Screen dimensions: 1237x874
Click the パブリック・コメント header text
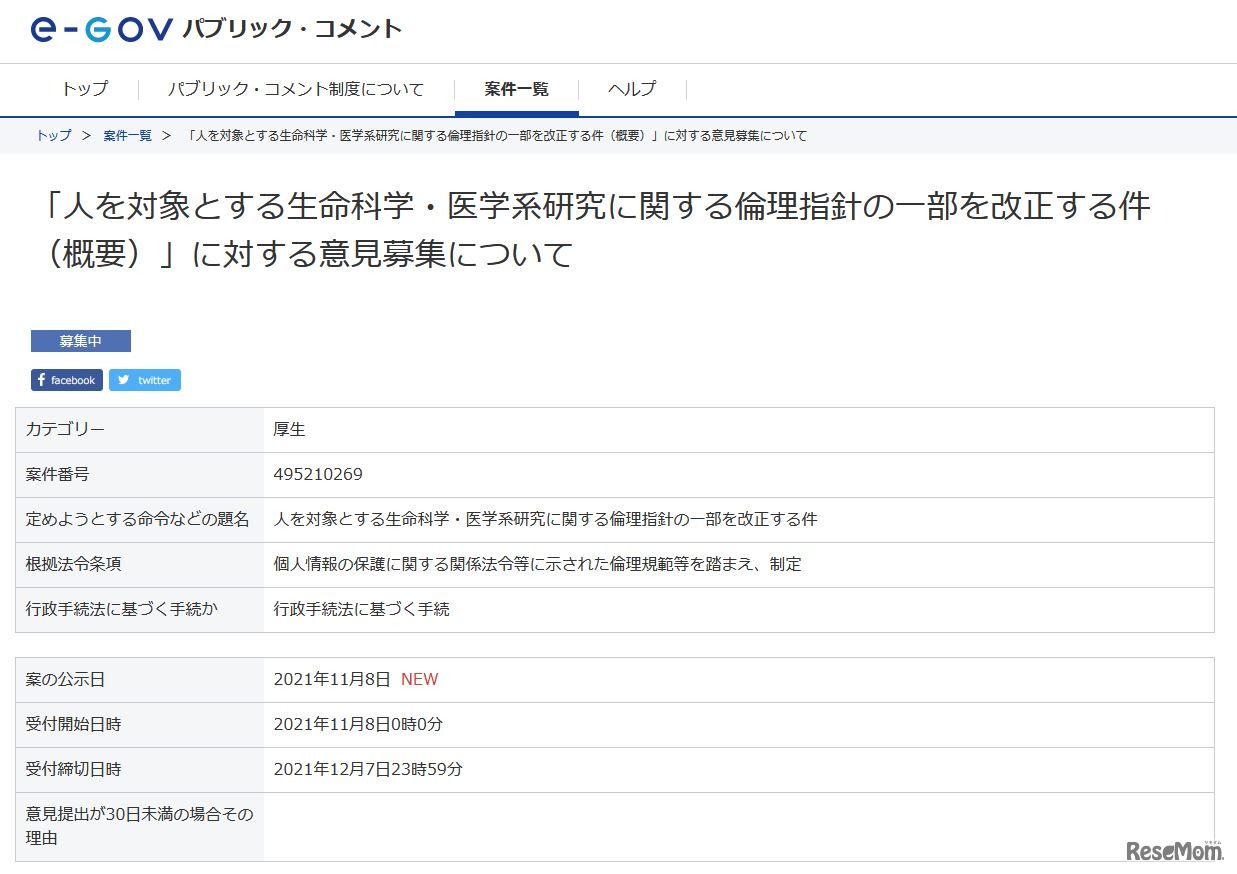[x=291, y=29]
